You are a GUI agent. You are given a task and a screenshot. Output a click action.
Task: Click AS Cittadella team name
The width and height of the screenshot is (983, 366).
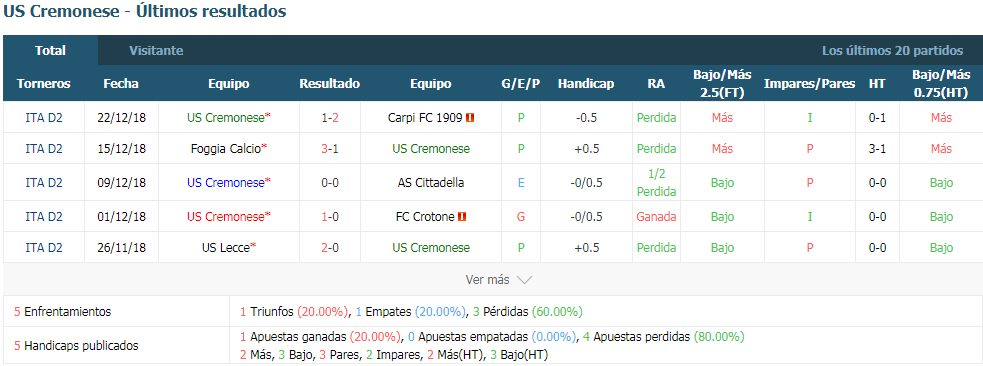[430, 183]
